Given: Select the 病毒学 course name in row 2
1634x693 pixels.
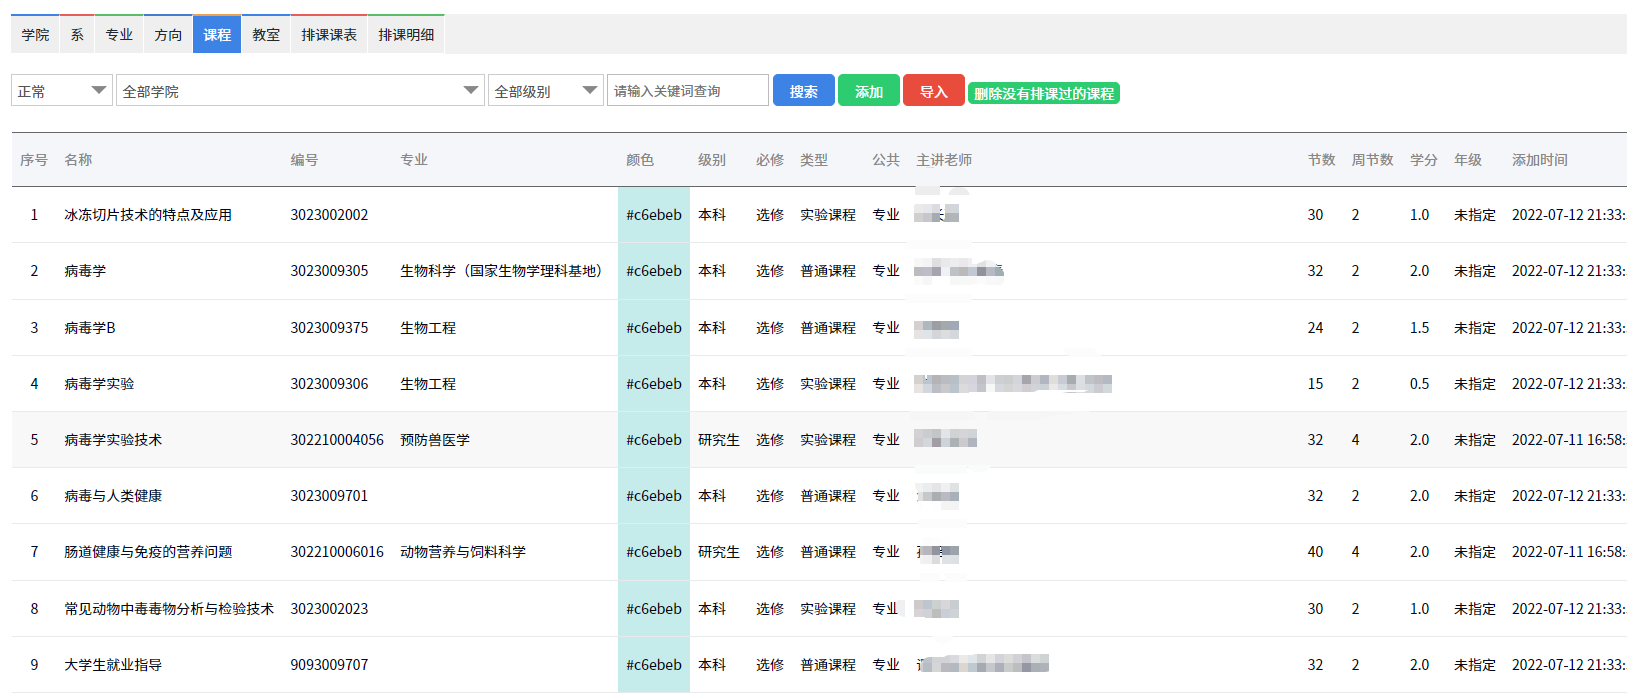Looking at the screenshot, I should click(85, 271).
